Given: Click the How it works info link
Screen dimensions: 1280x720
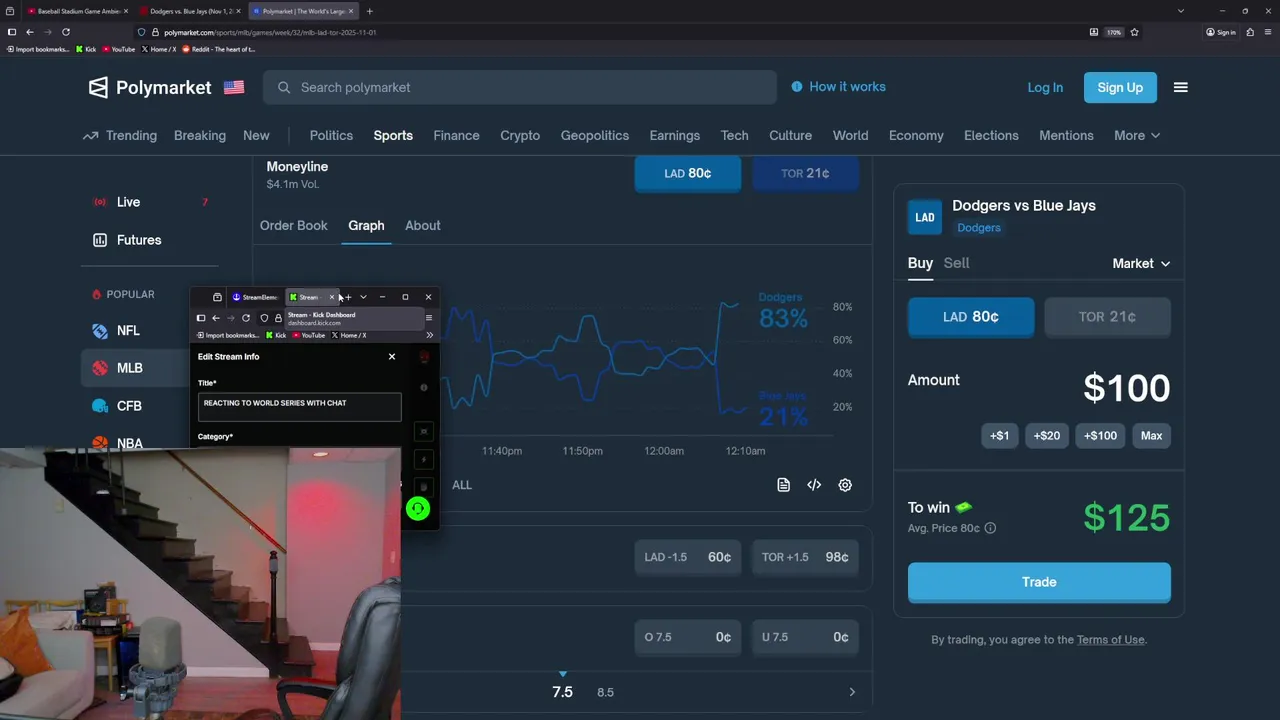Looking at the screenshot, I should pos(838,87).
